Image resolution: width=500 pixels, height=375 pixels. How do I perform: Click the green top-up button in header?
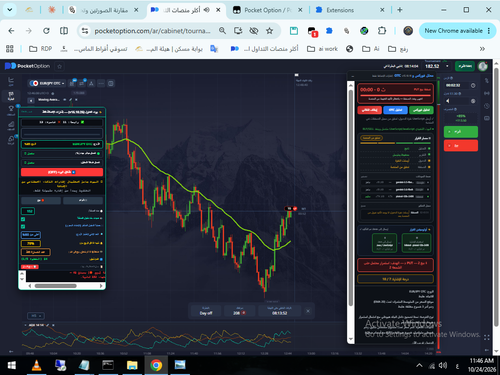[x=465, y=66]
